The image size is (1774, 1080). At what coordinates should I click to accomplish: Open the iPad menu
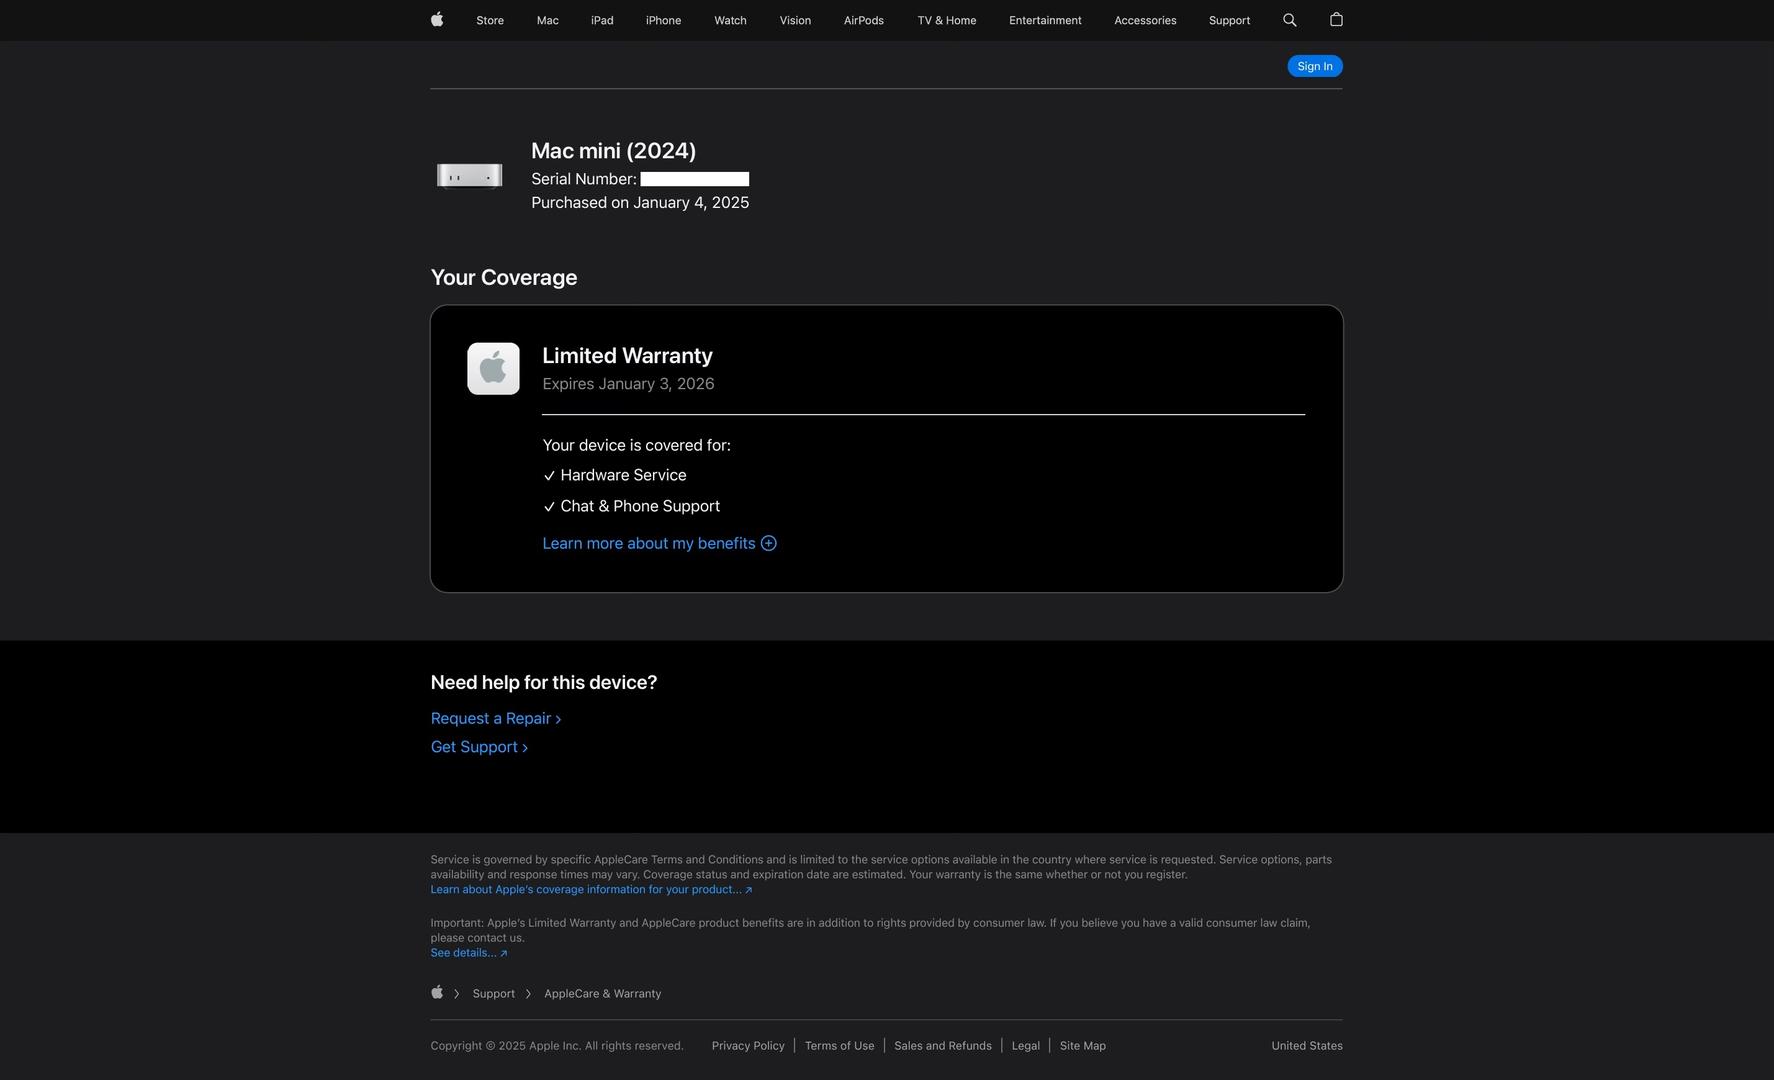point(602,20)
